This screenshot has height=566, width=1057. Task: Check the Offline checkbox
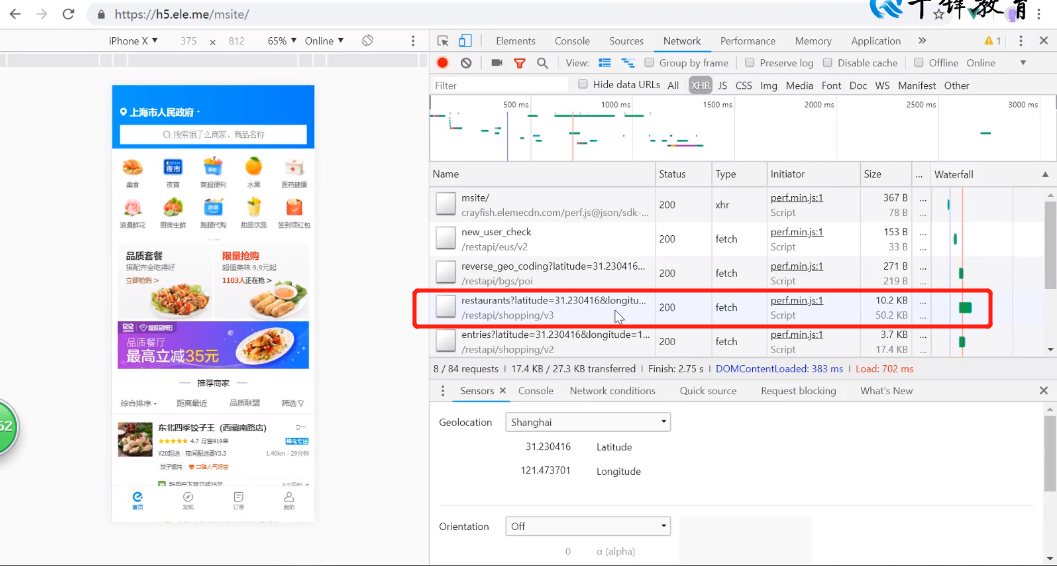pos(918,63)
